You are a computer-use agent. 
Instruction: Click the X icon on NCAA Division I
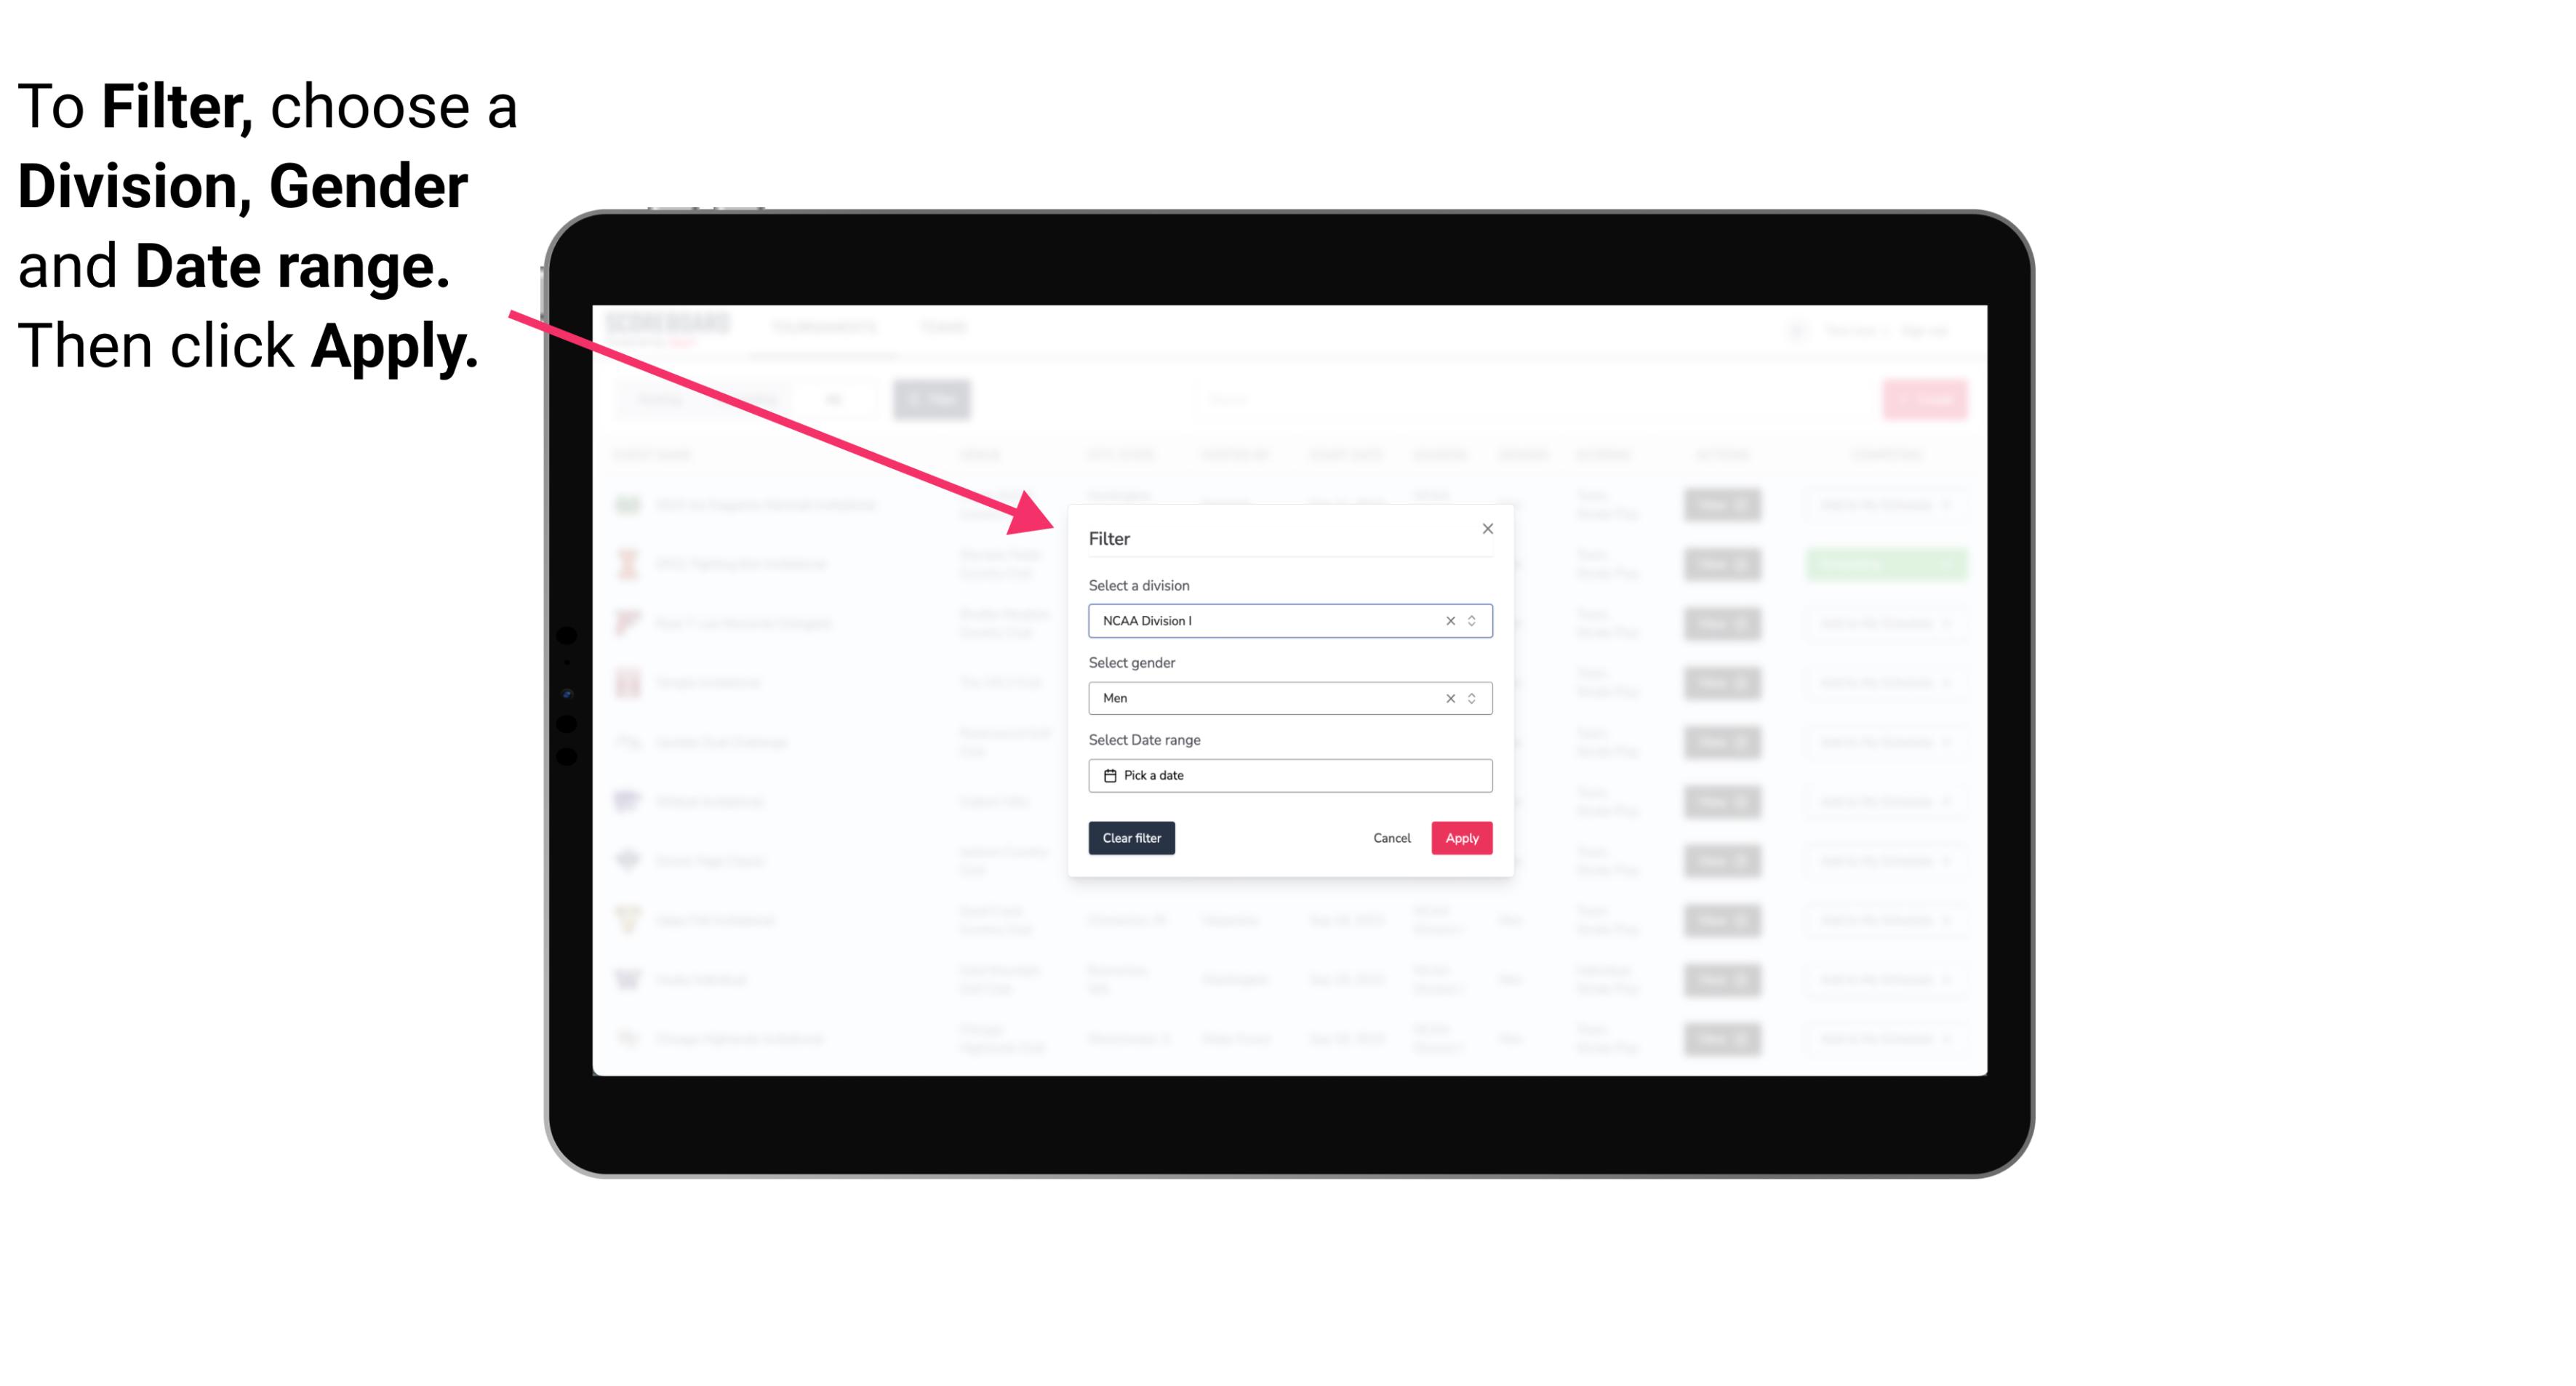point(1447,620)
